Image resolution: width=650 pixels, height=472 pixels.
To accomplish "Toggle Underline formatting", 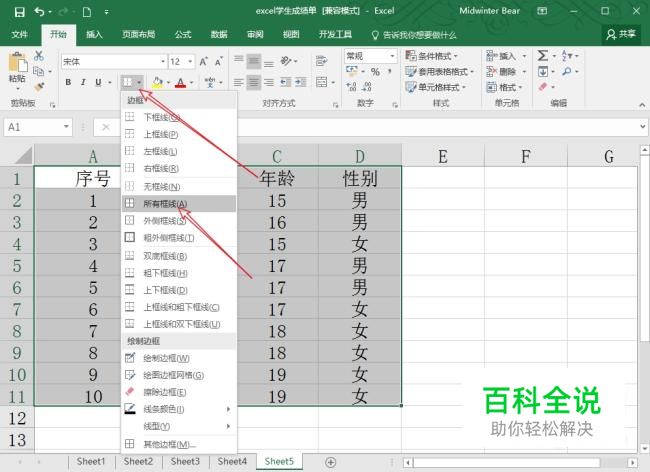I will (98, 82).
